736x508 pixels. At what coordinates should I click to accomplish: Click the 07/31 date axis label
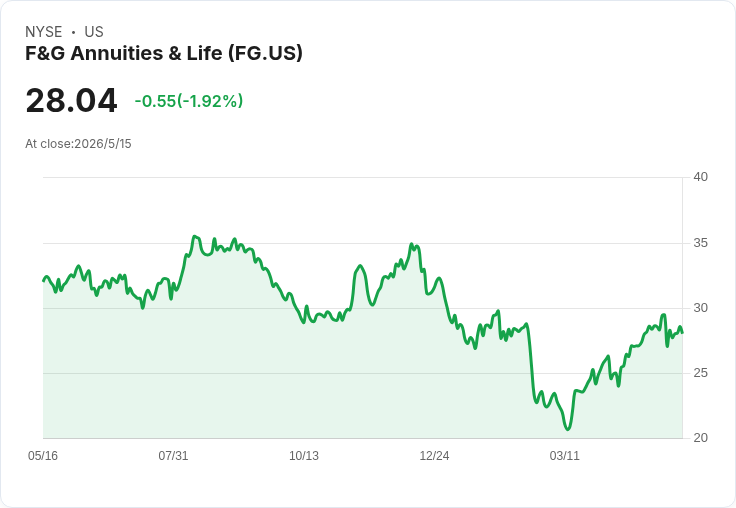[x=173, y=455]
